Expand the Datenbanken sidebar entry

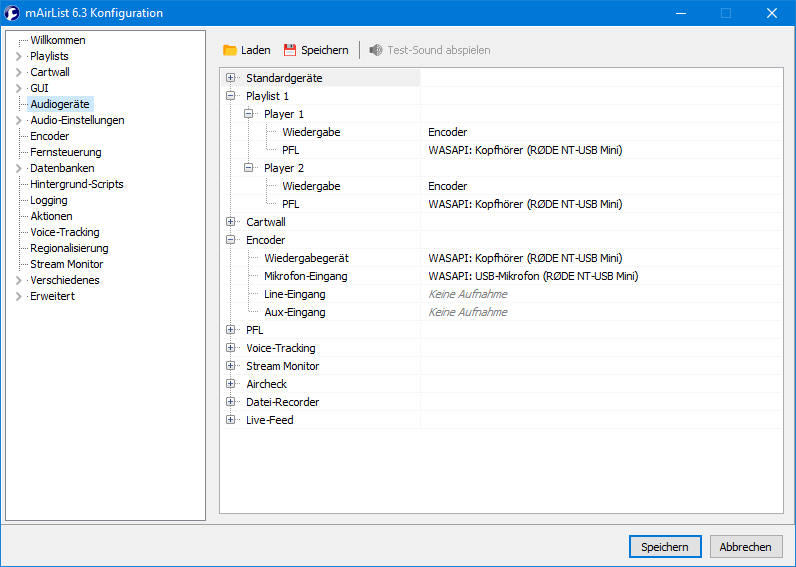tap(18, 168)
